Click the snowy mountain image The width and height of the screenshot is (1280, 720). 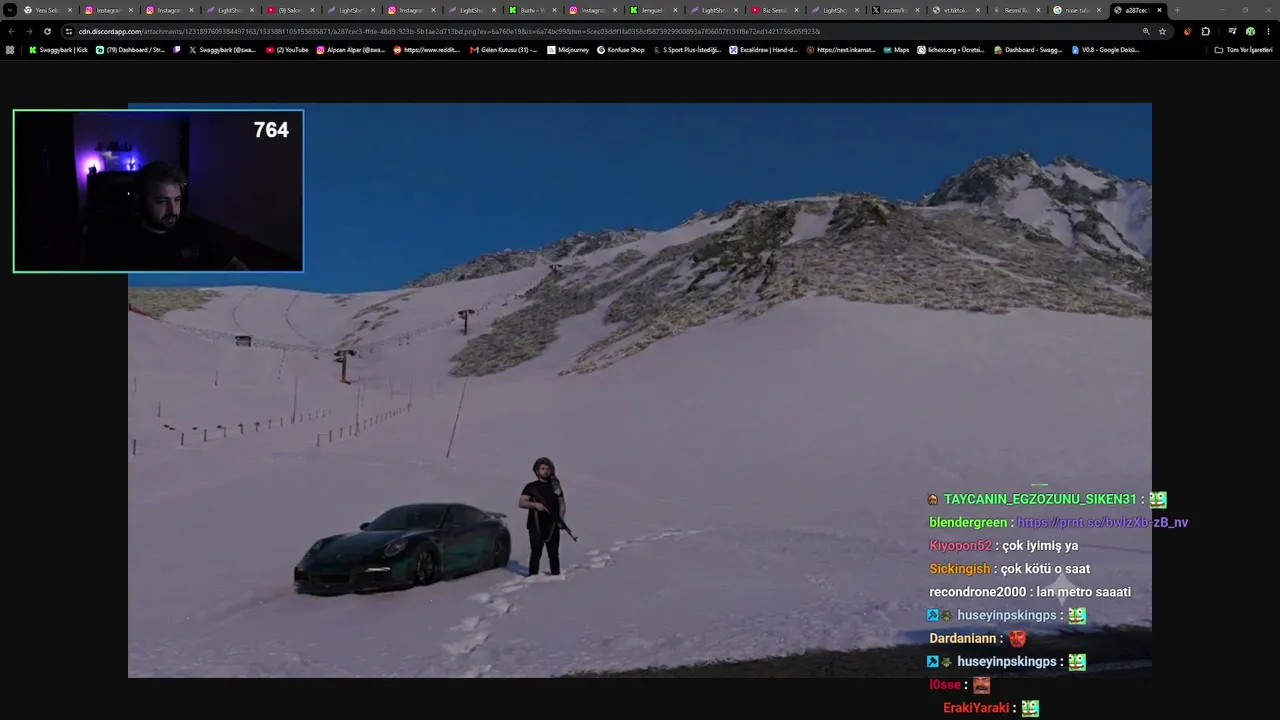click(640, 390)
